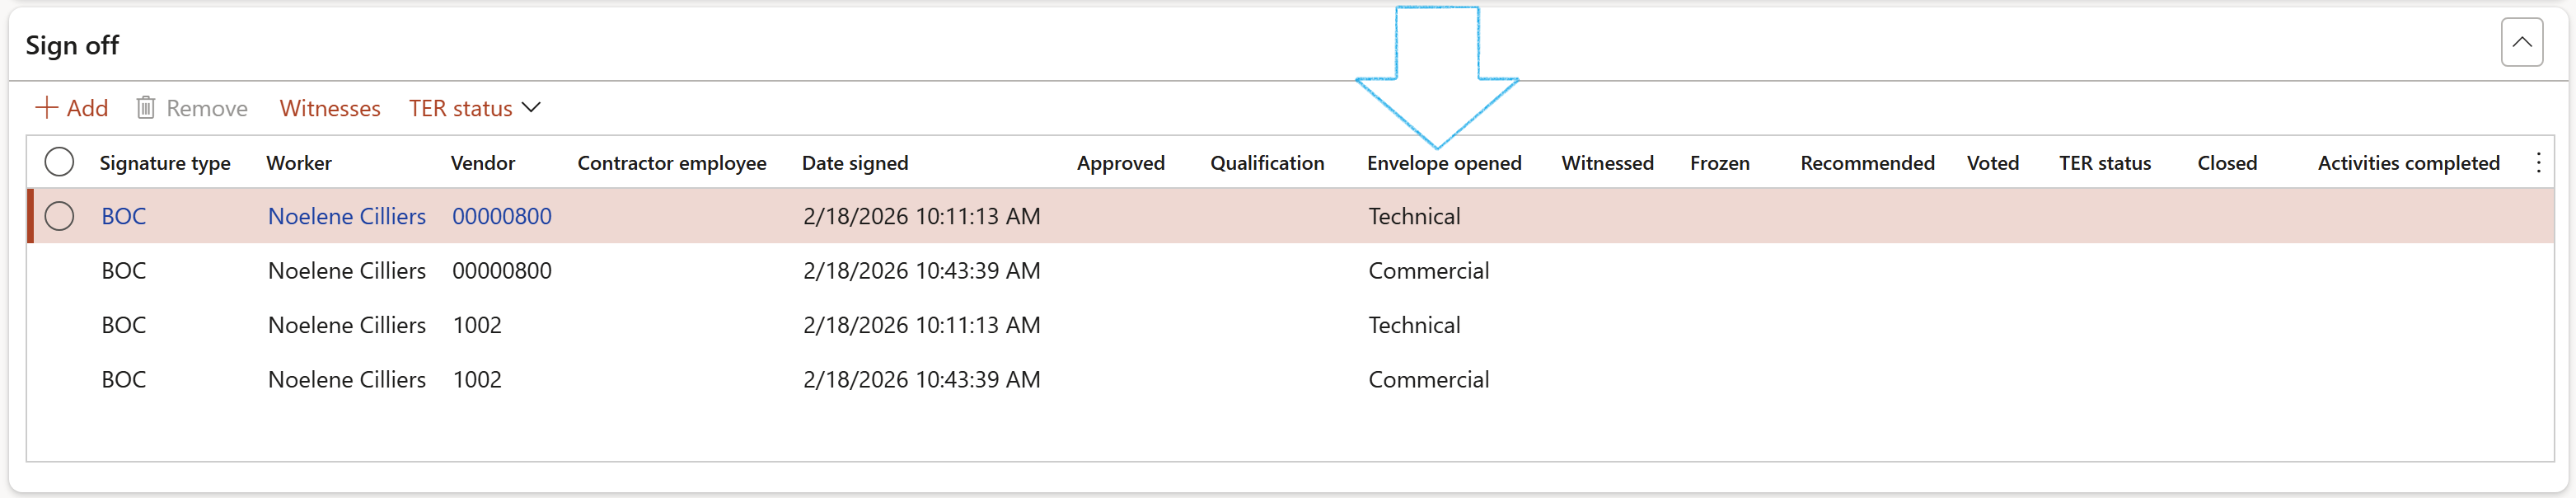The image size is (2576, 498).
Task: Click the Activities completed column header
Action: [x=2407, y=163]
